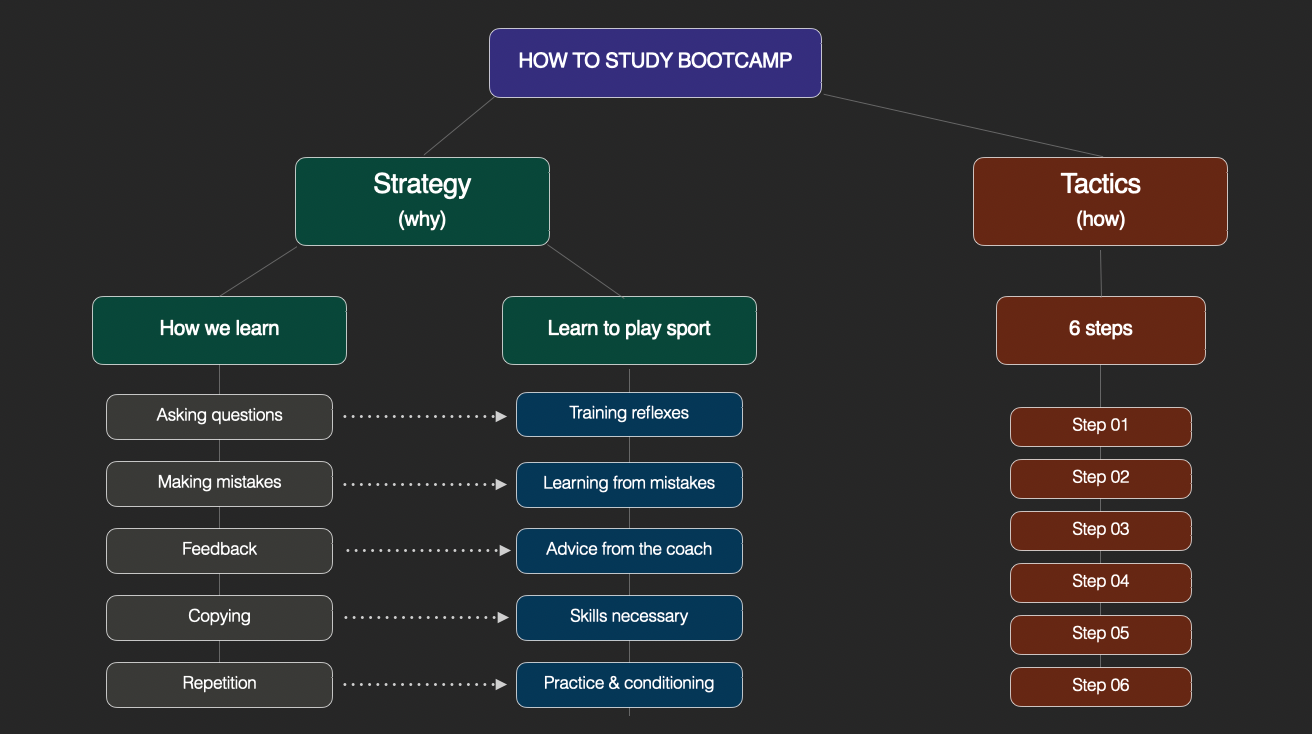The image size is (1312, 734).
Task: Click the Step 04 node
Action: coord(1101,583)
